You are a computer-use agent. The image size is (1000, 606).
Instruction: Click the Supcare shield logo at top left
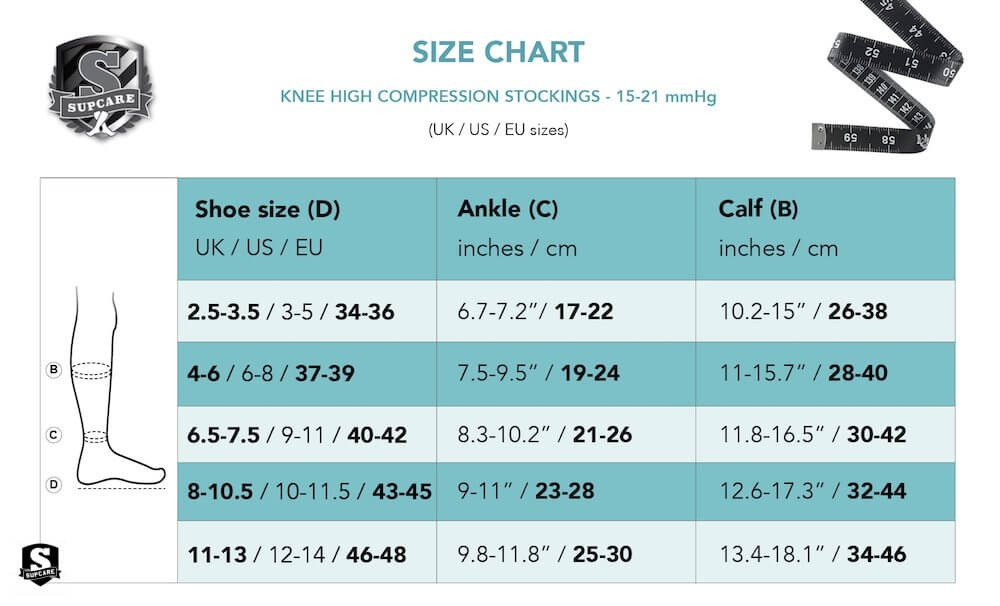coord(101,87)
